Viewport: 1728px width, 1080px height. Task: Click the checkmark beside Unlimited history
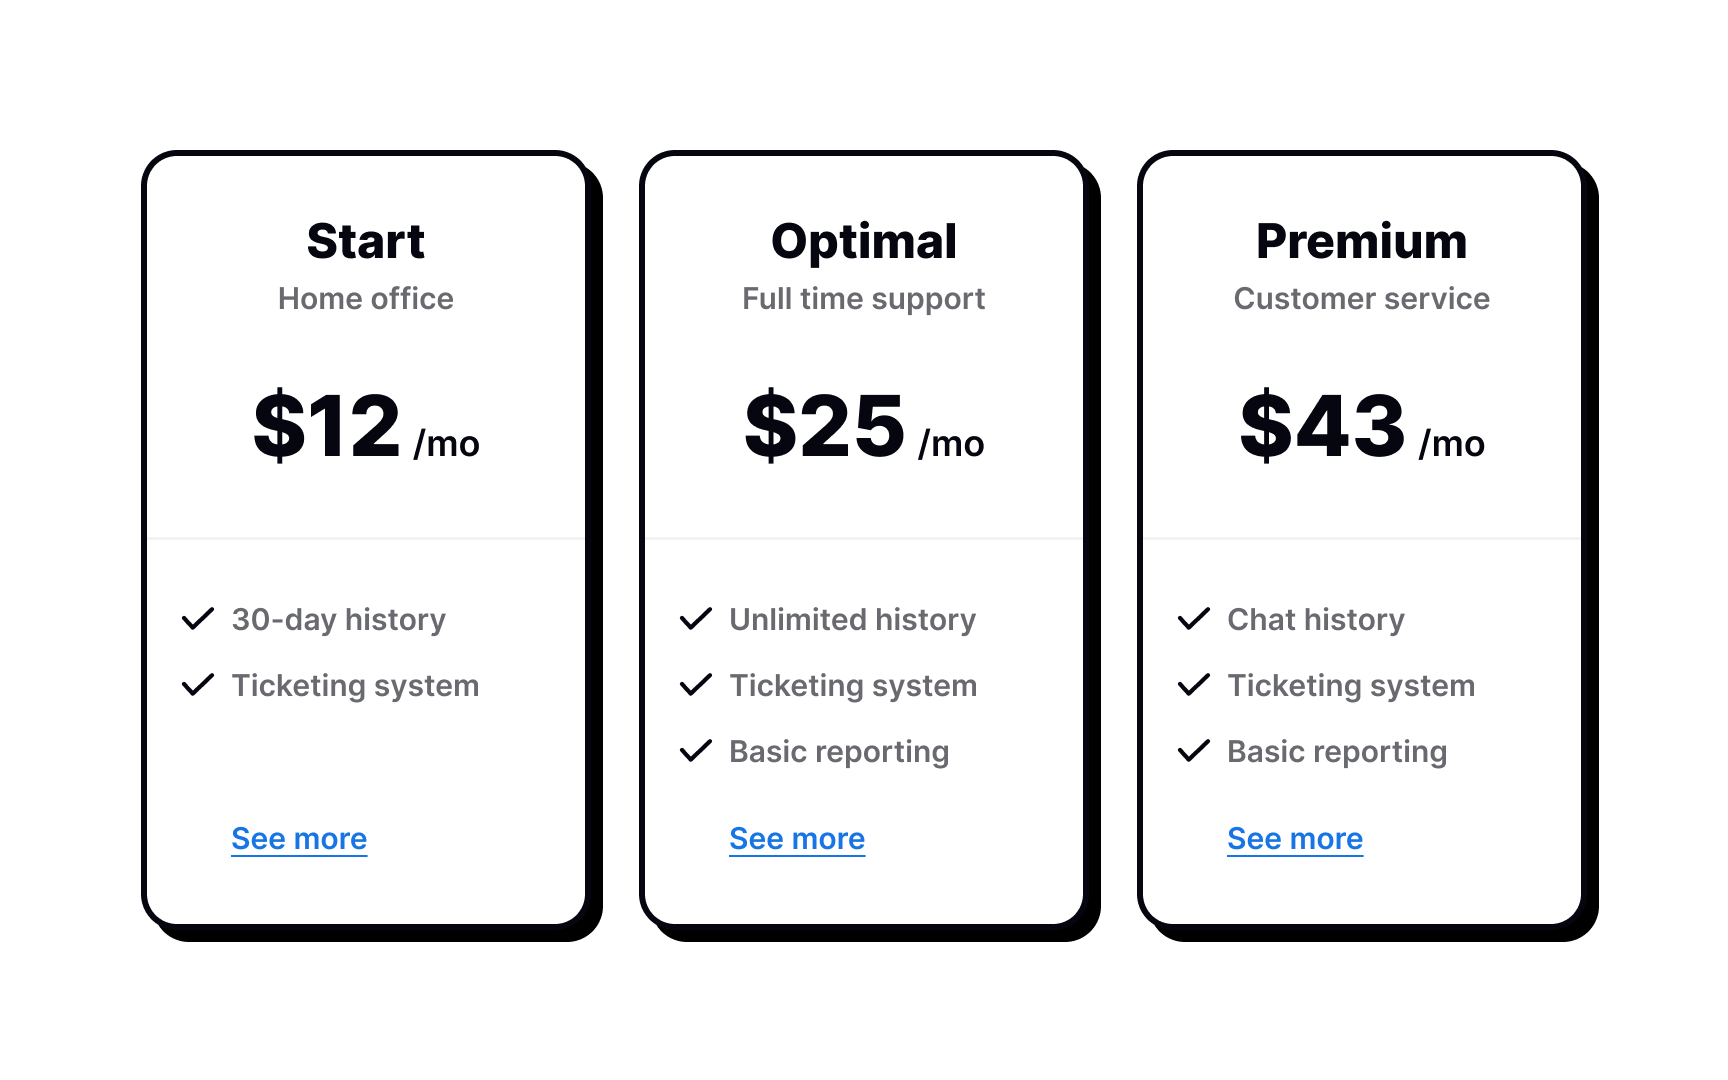pos(695,619)
